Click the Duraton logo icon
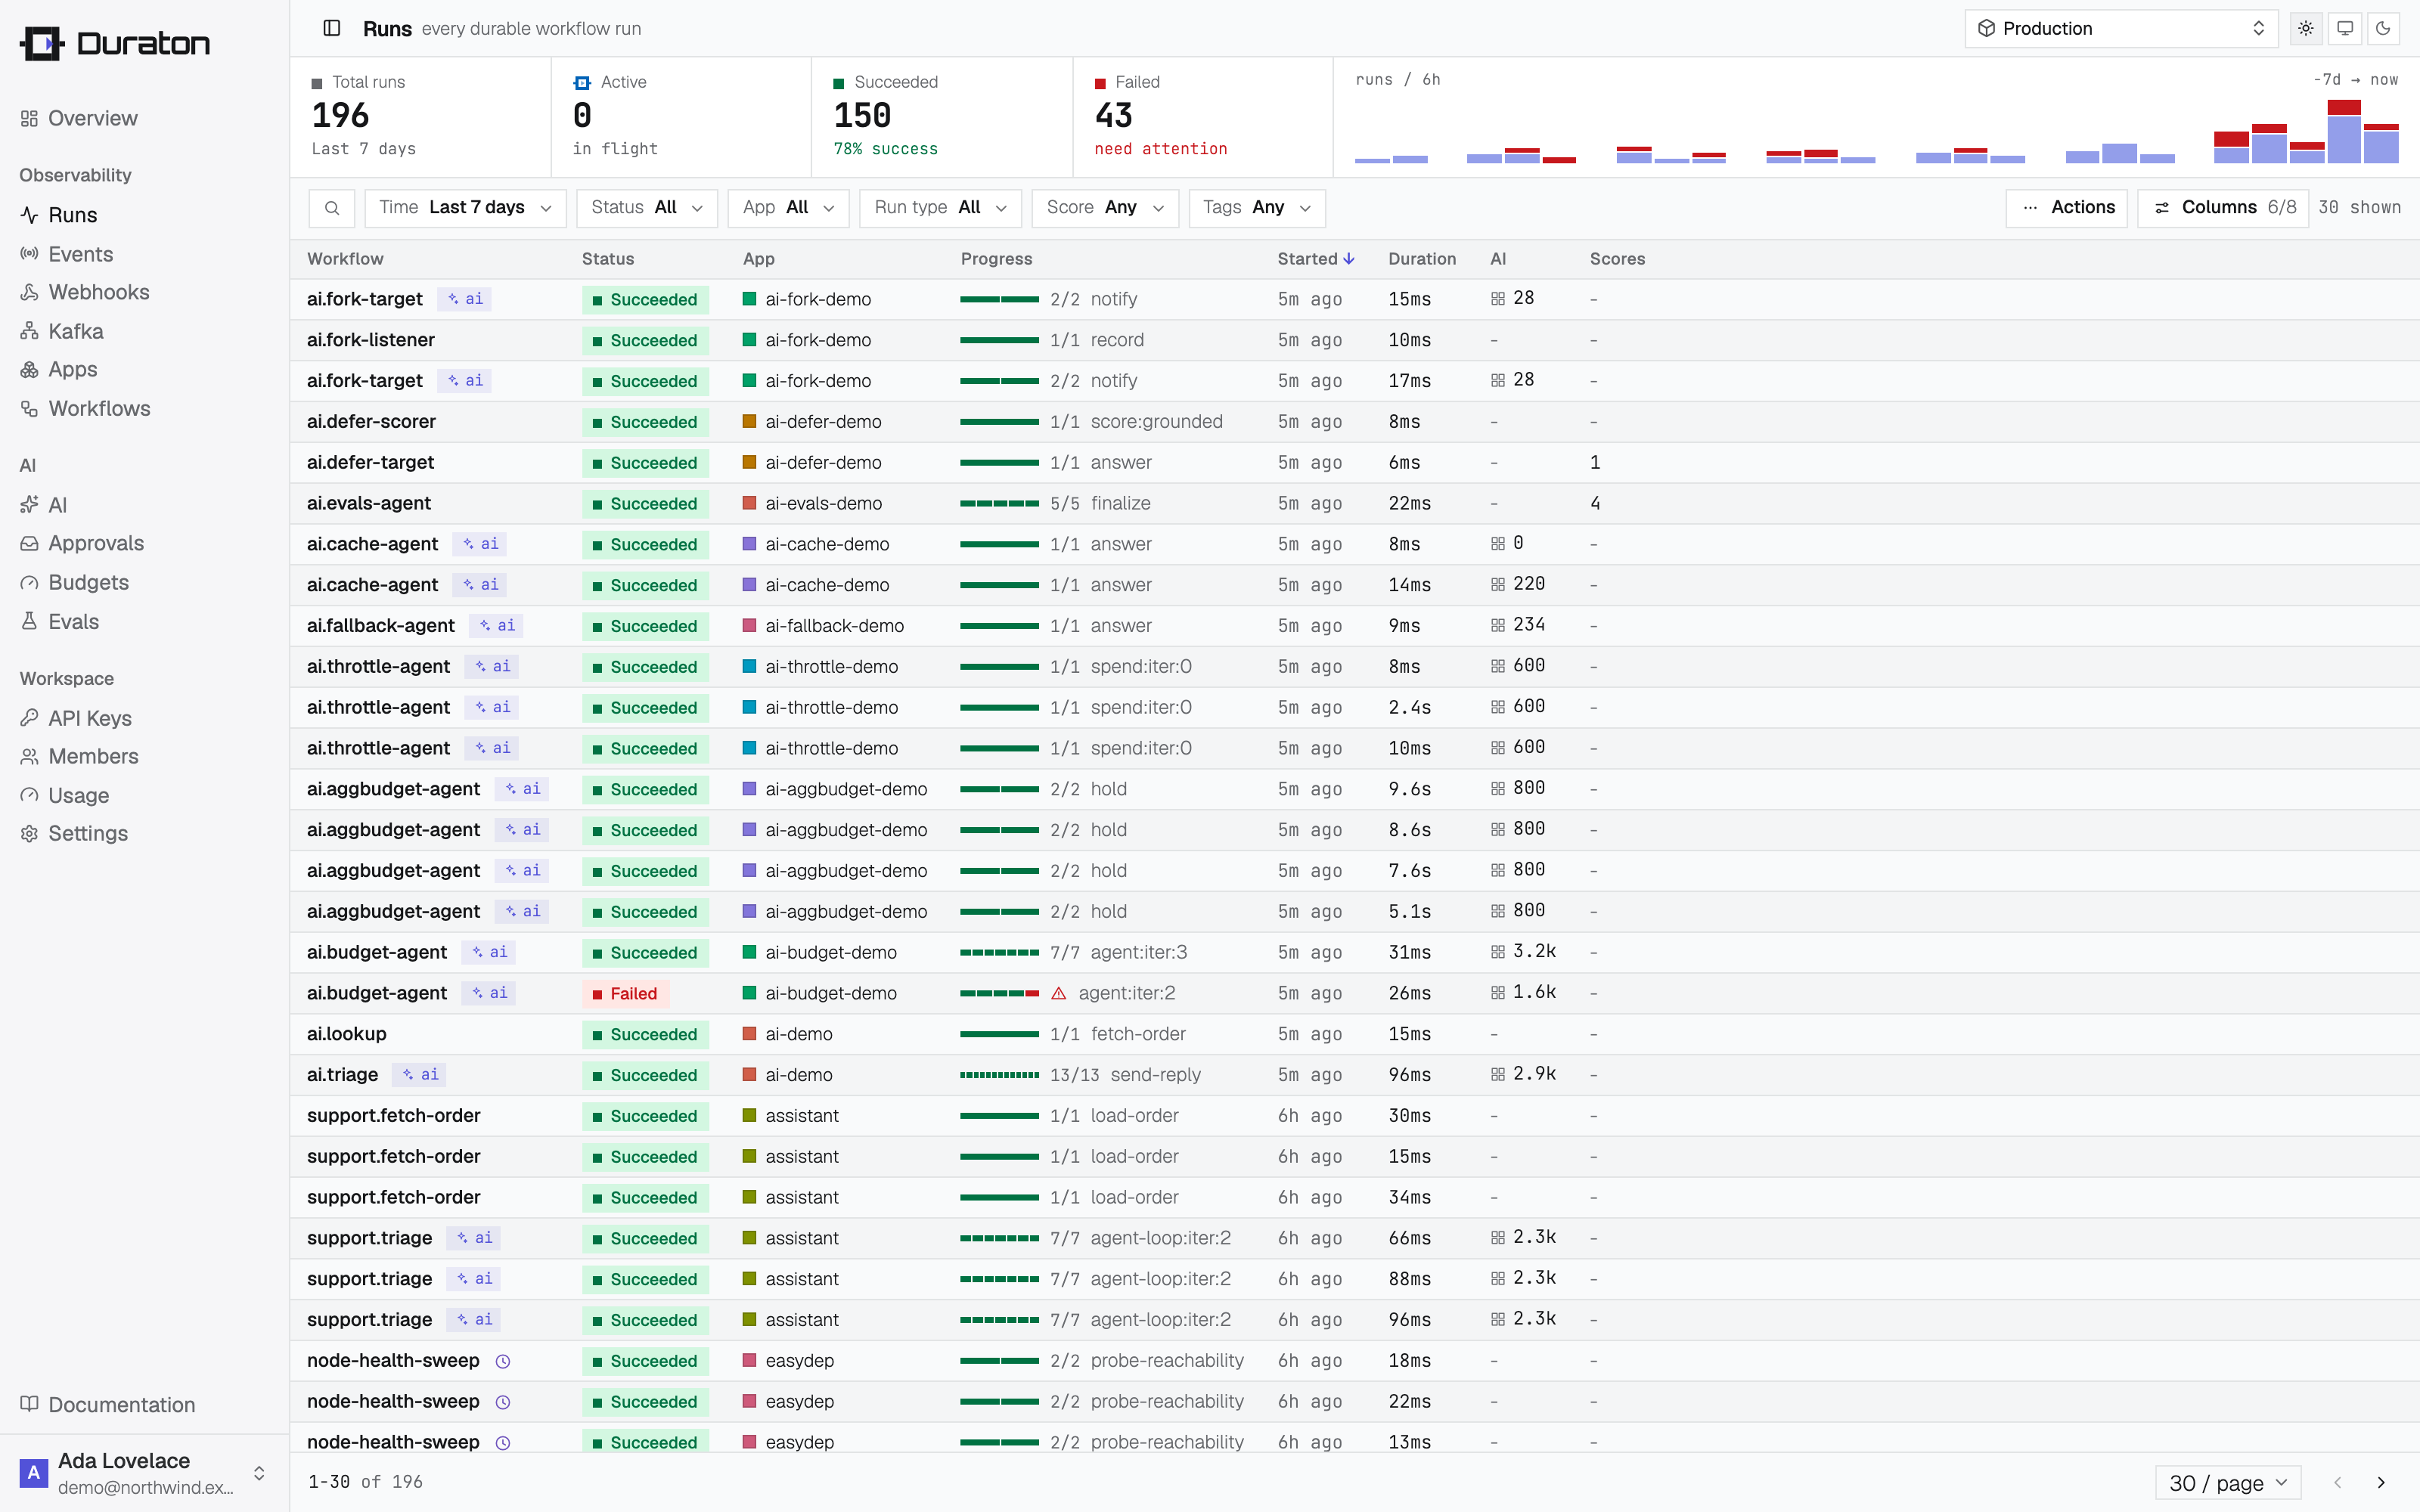Image resolution: width=2420 pixels, height=1512 pixels. pos(42,43)
